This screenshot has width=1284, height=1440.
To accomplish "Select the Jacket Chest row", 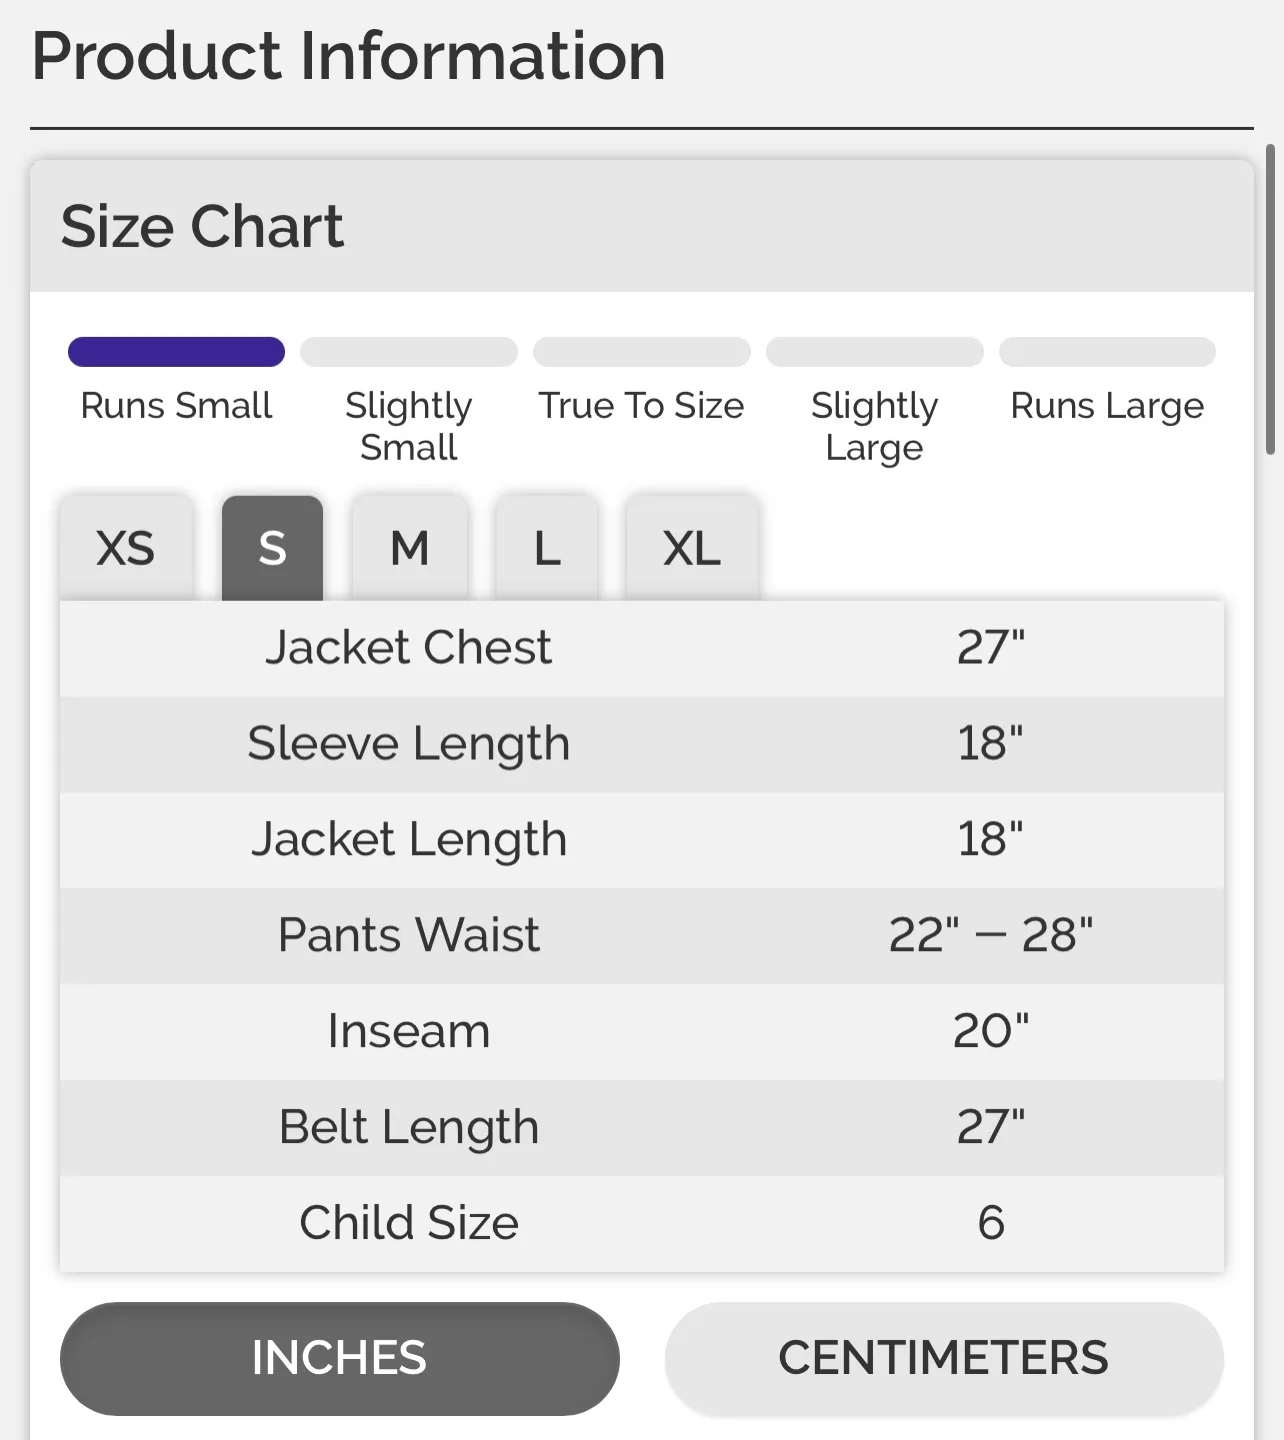I will click(x=641, y=648).
